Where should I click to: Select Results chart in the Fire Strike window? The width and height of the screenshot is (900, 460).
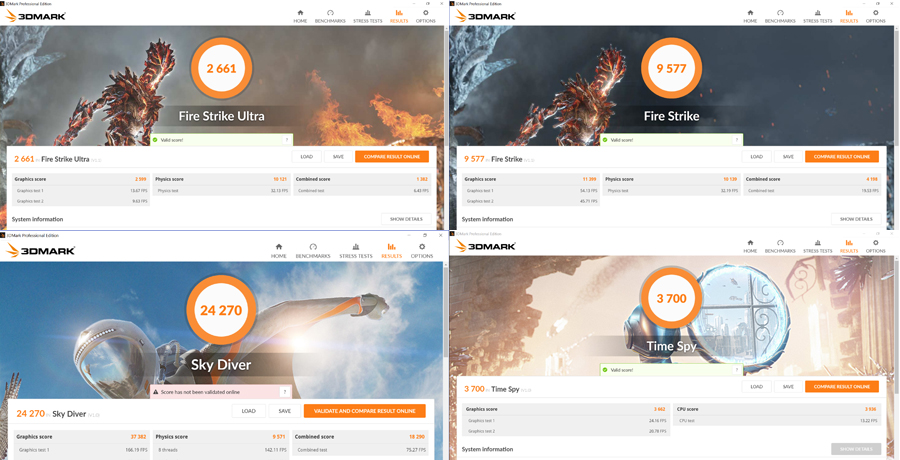(849, 16)
